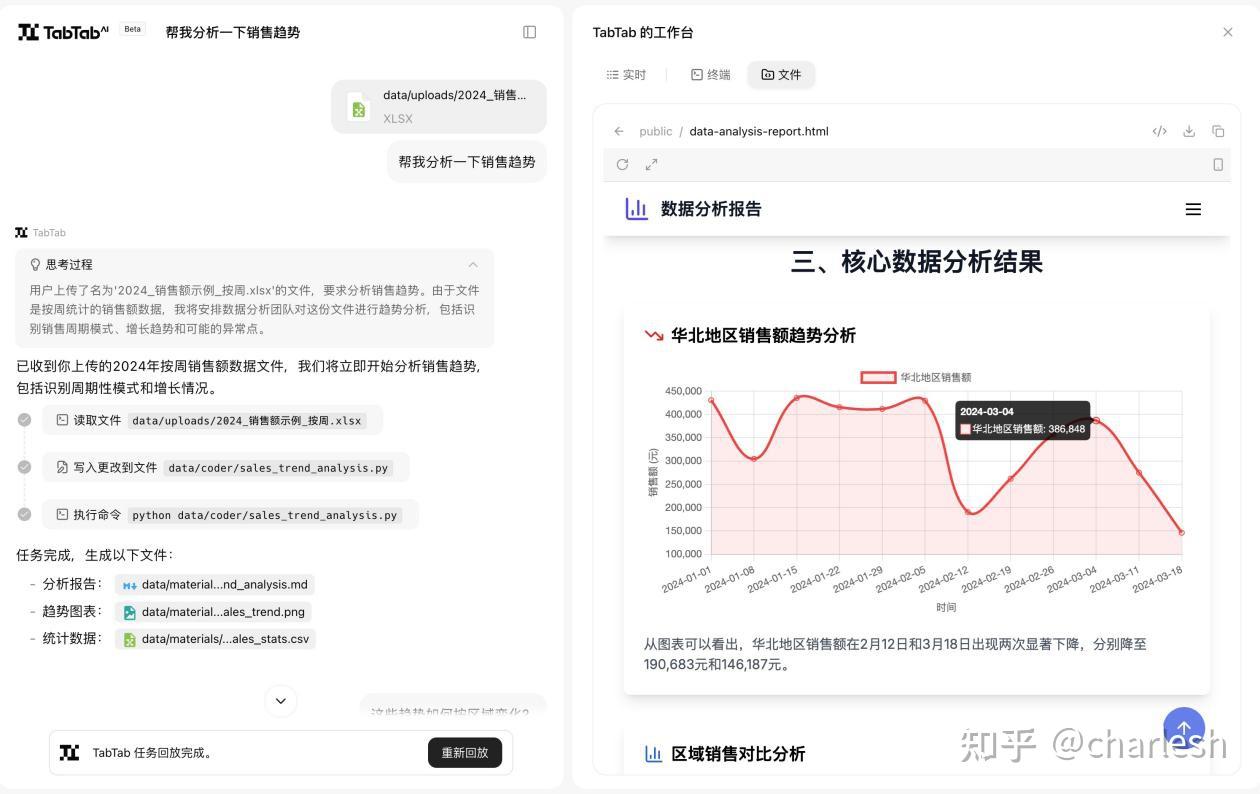Click the scroll-to-top arrow button
1260x794 pixels.
click(x=1184, y=729)
